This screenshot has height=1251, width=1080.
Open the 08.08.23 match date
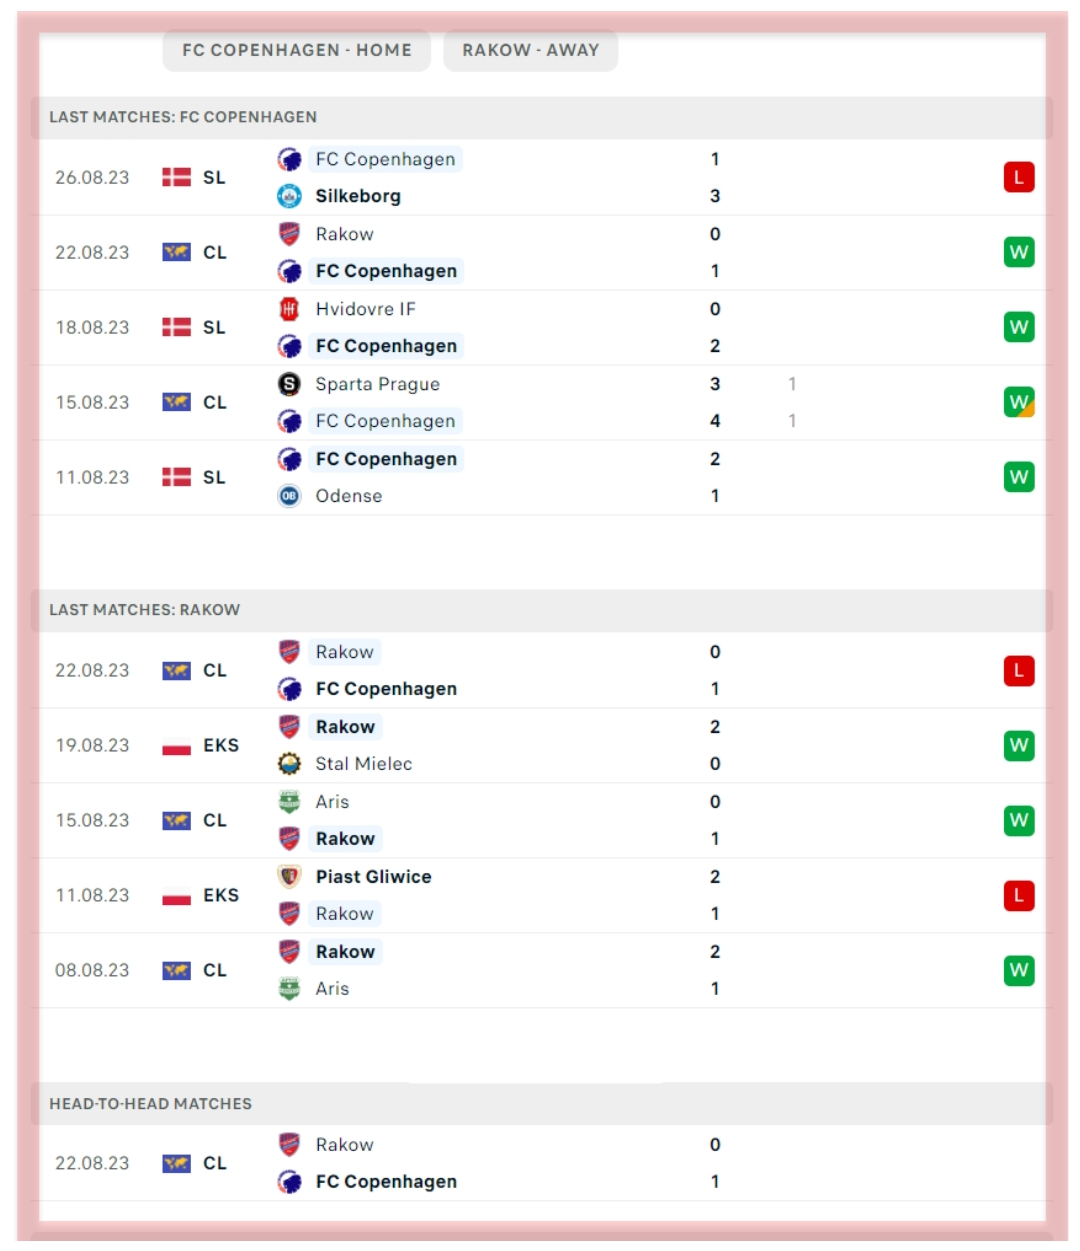click(x=92, y=970)
